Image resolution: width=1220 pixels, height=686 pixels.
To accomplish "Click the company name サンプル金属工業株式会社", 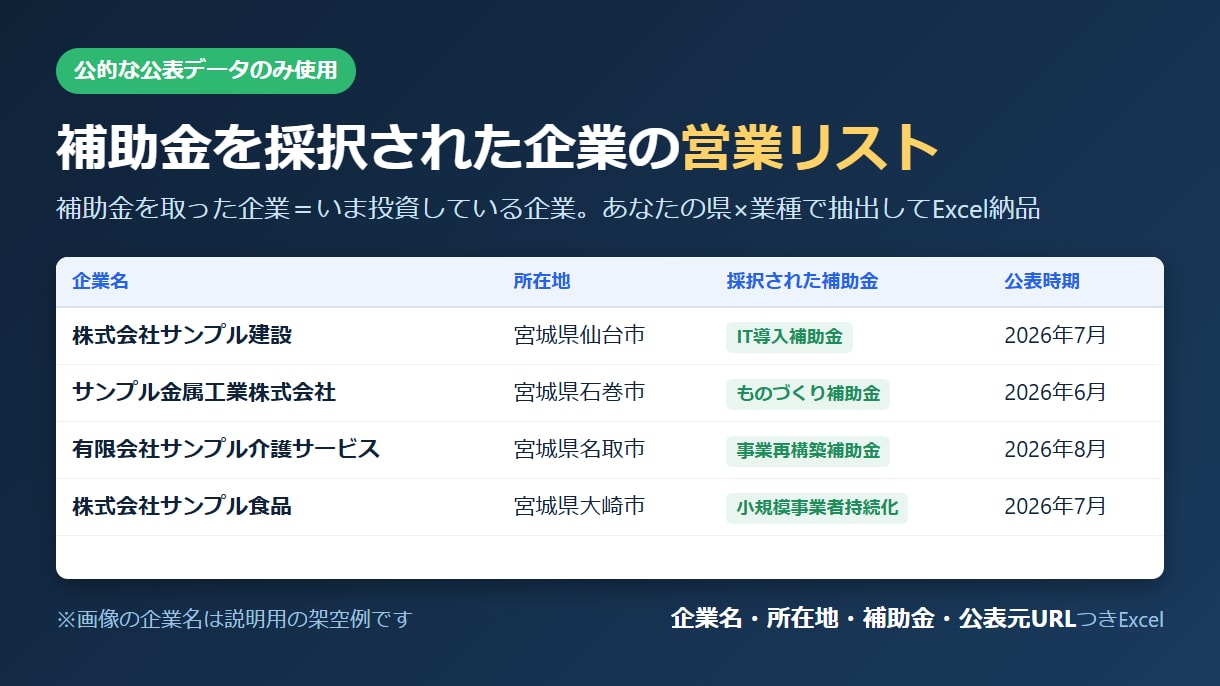I will point(204,392).
